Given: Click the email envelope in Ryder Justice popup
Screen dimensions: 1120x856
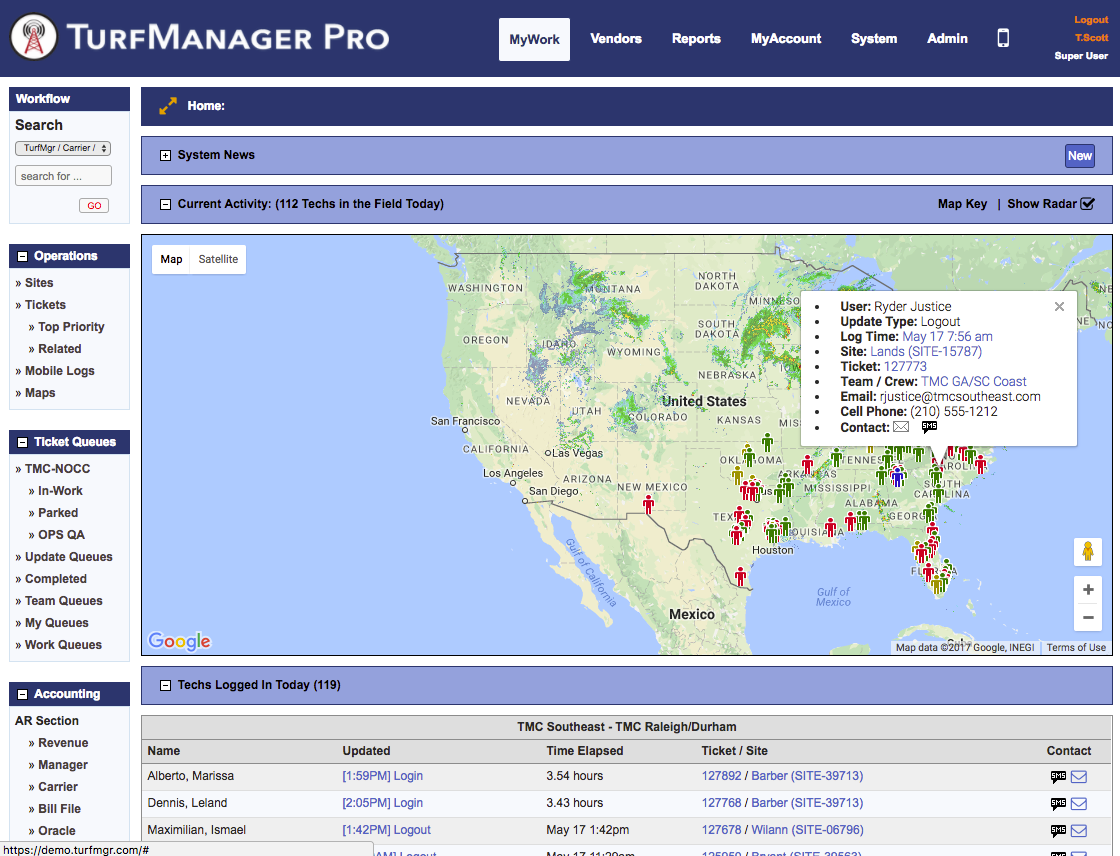Looking at the screenshot, I should tap(901, 427).
